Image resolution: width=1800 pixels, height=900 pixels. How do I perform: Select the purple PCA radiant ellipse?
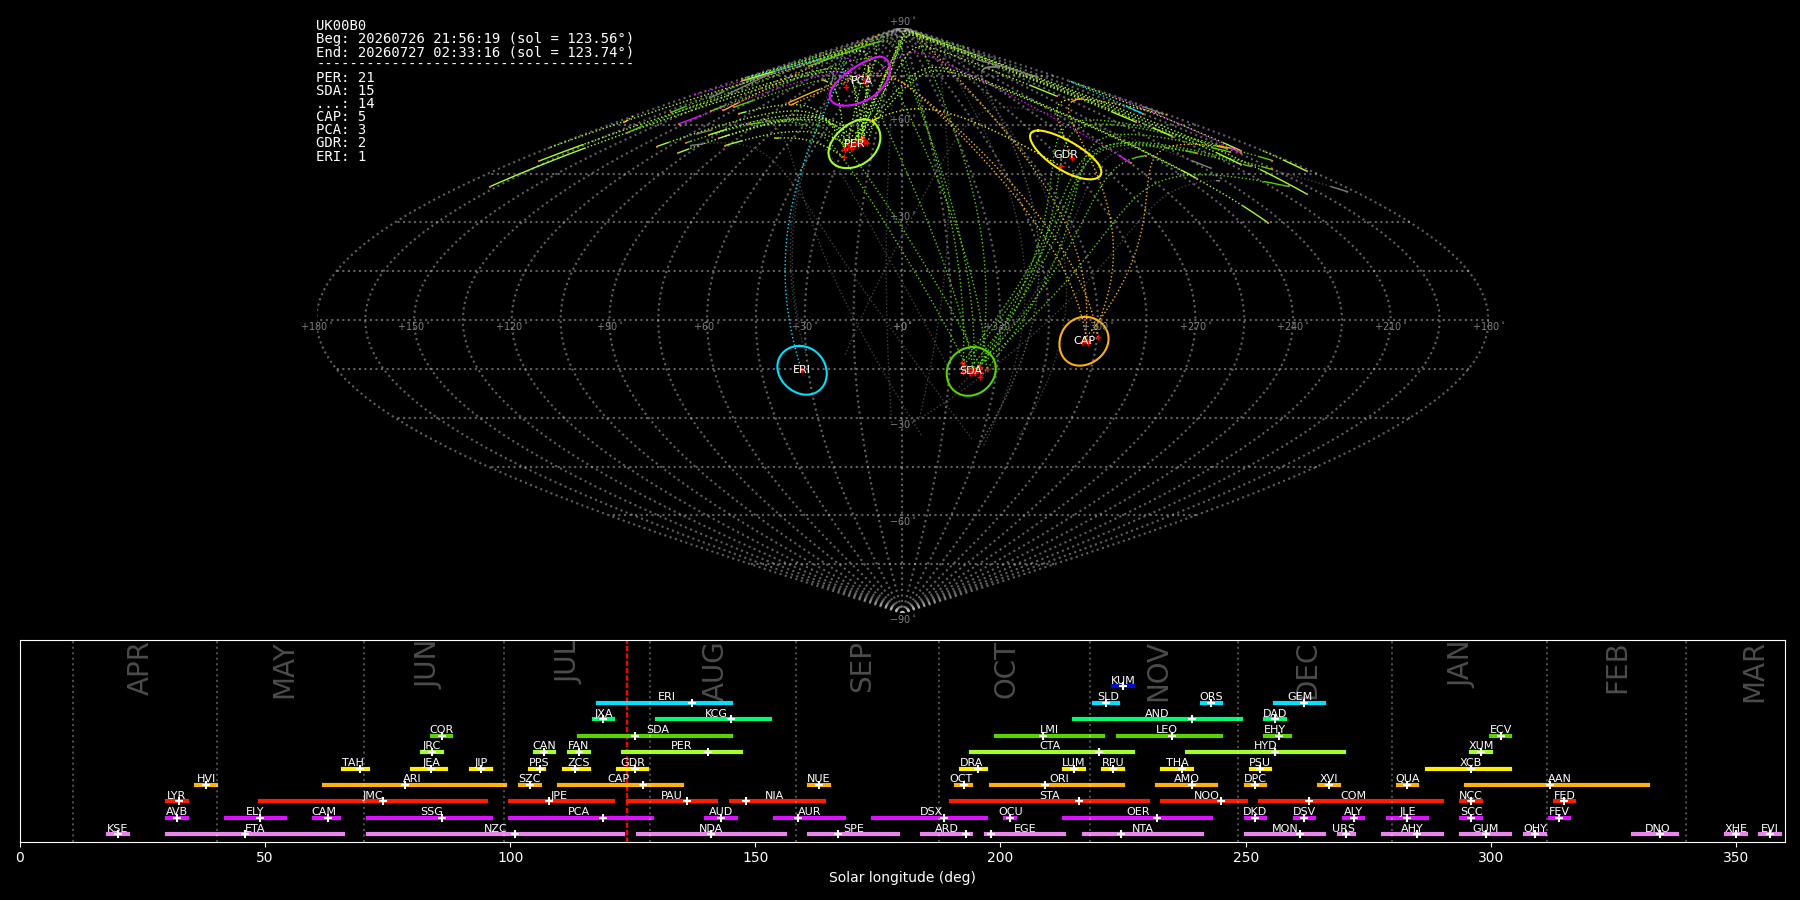(x=860, y=81)
